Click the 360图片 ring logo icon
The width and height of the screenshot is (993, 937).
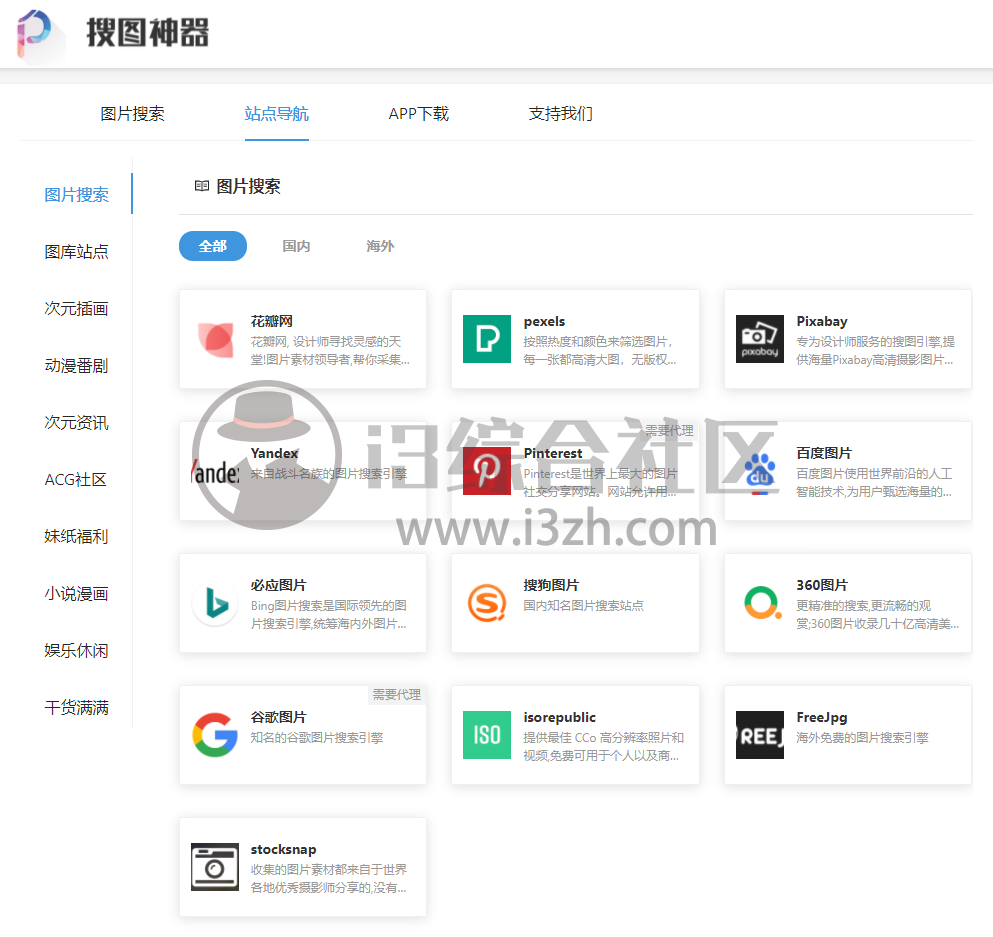pos(760,603)
